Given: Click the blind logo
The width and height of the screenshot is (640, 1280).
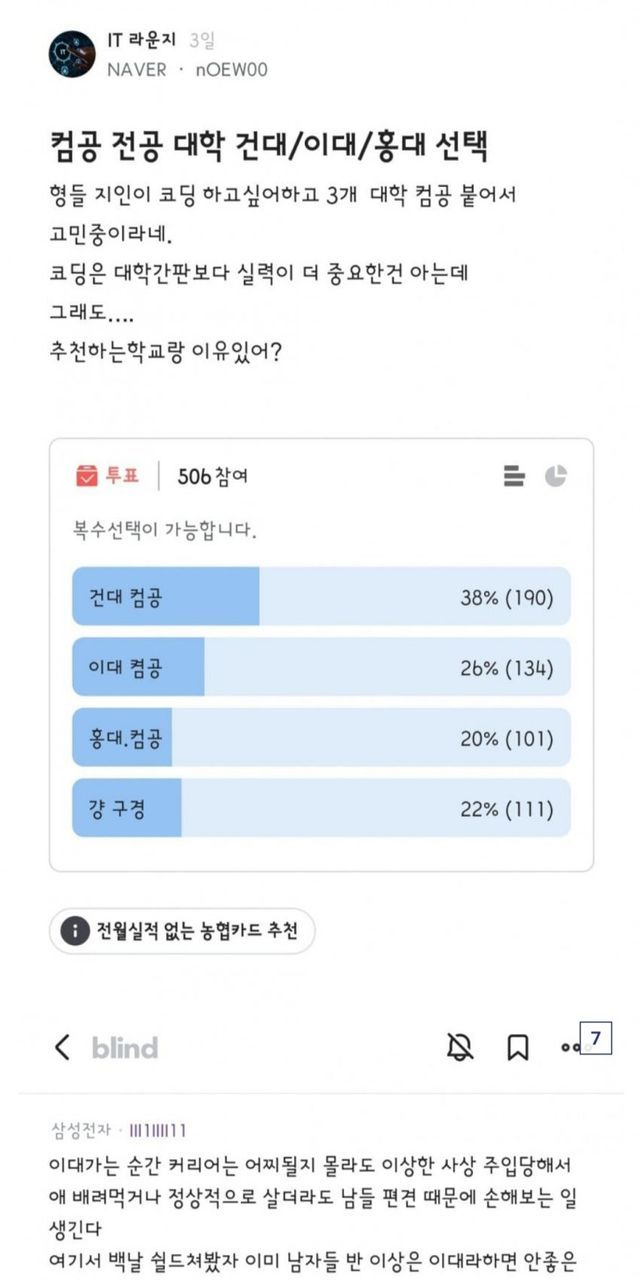Looking at the screenshot, I should (125, 1048).
